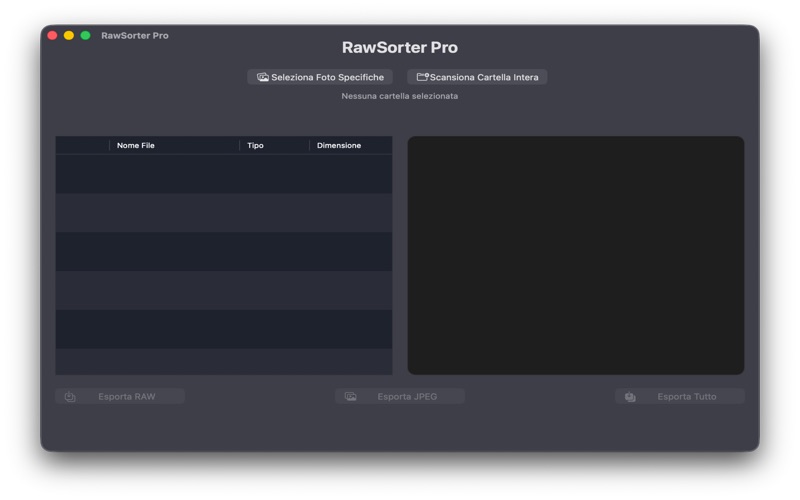Click the large RawSorter Pro heading
This screenshot has width=800, height=500.
(399, 47)
